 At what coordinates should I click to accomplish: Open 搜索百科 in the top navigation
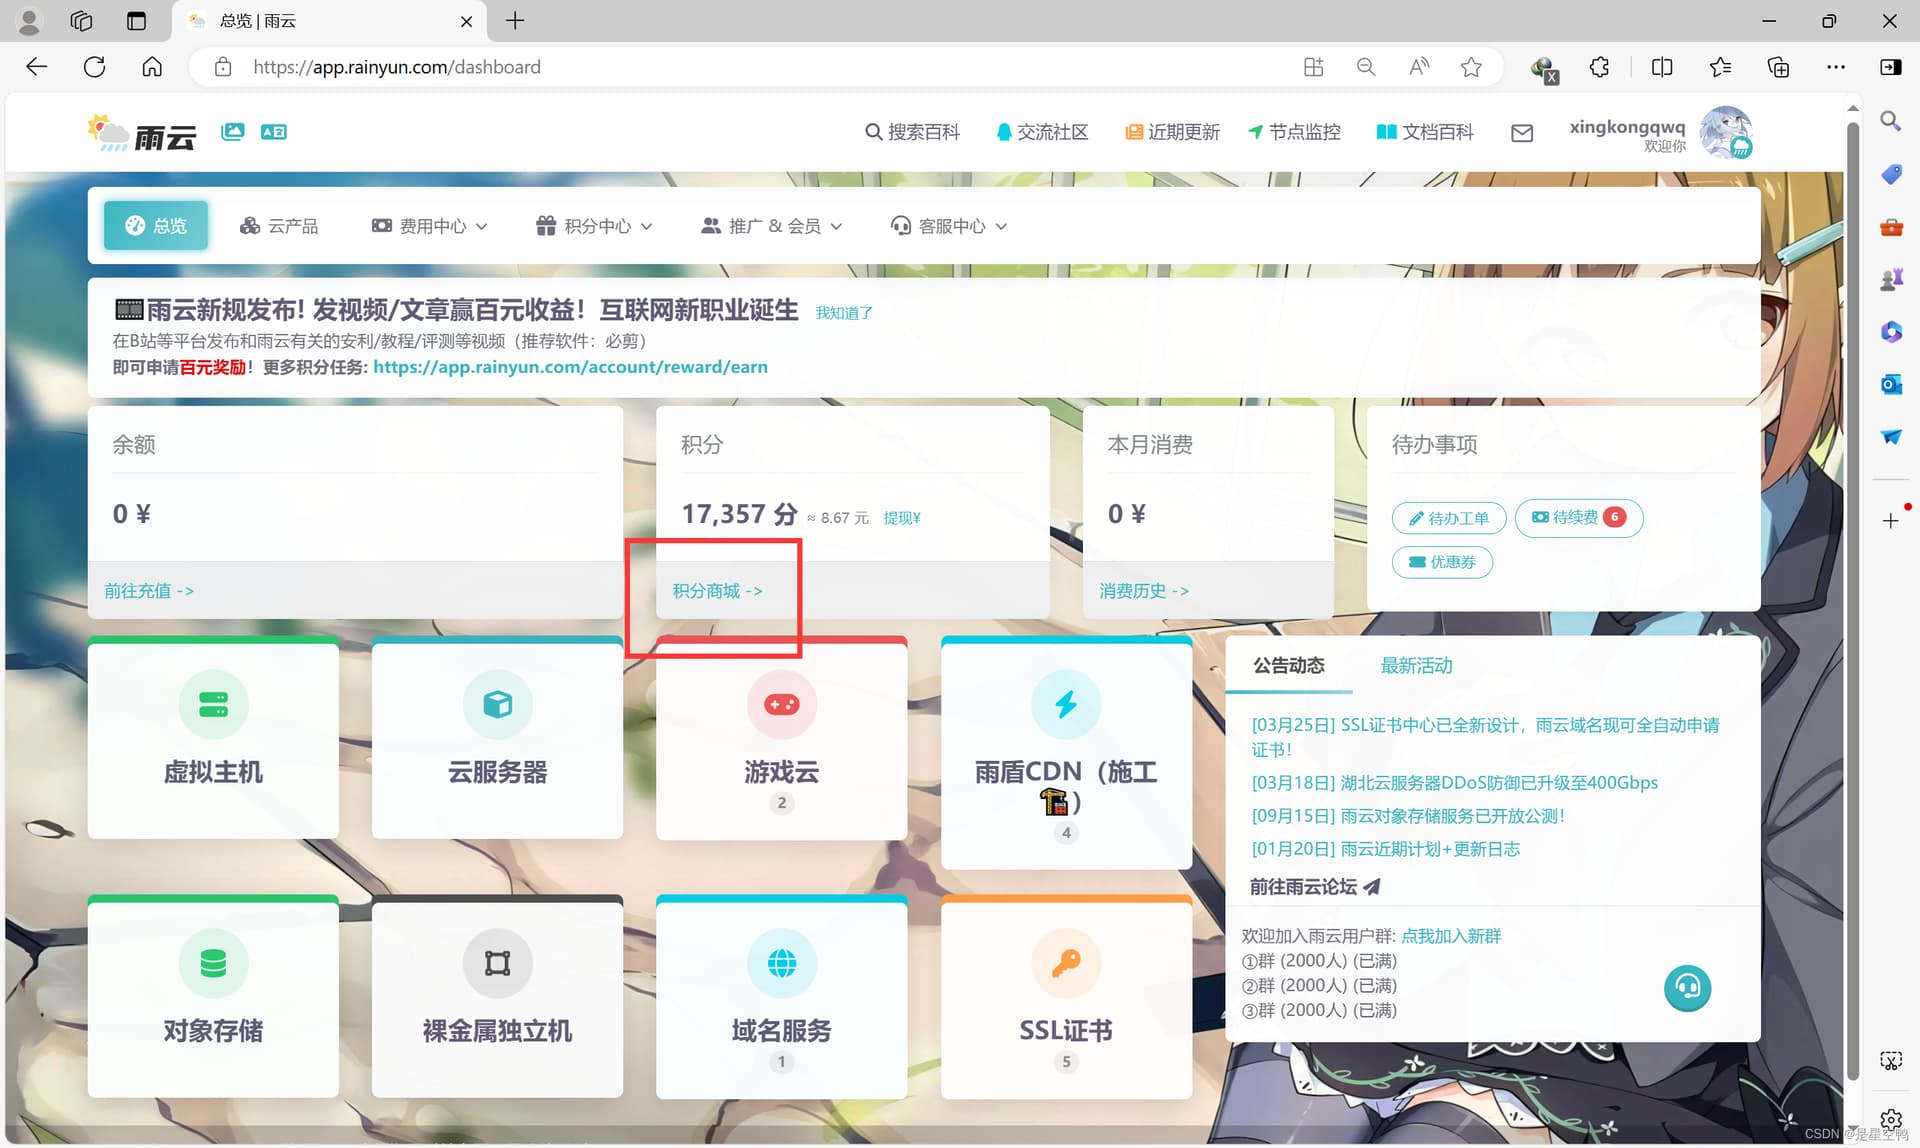coord(912,132)
